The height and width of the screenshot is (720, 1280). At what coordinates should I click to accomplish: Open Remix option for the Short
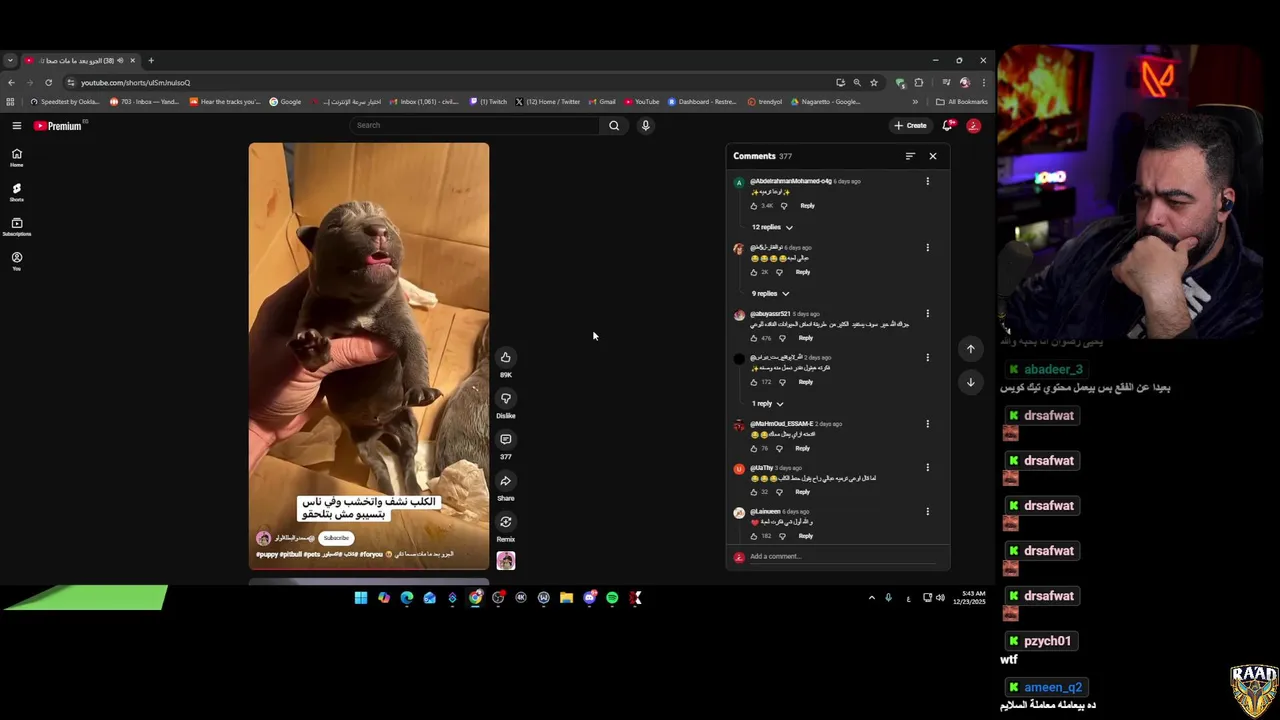tap(506, 522)
